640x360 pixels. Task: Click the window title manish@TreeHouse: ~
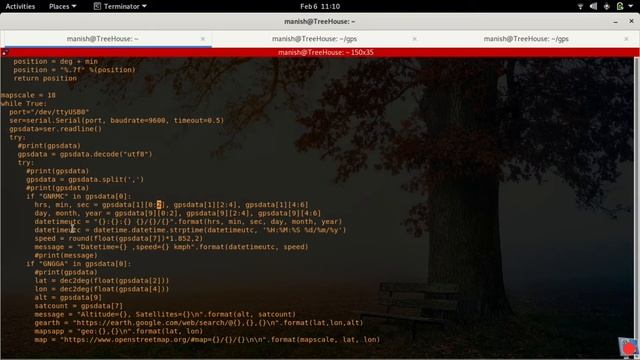pos(320,21)
